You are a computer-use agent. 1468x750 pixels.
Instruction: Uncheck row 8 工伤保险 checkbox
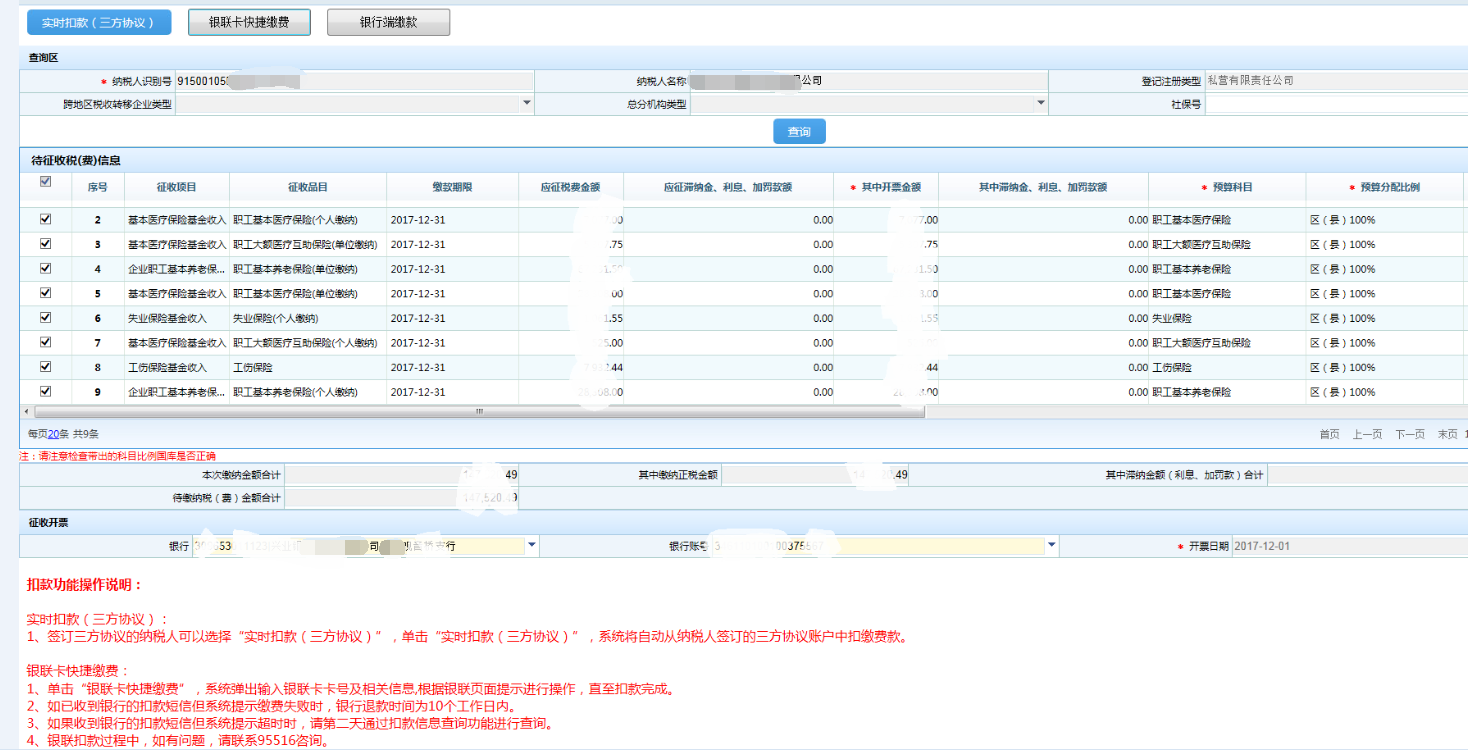(45, 367)
